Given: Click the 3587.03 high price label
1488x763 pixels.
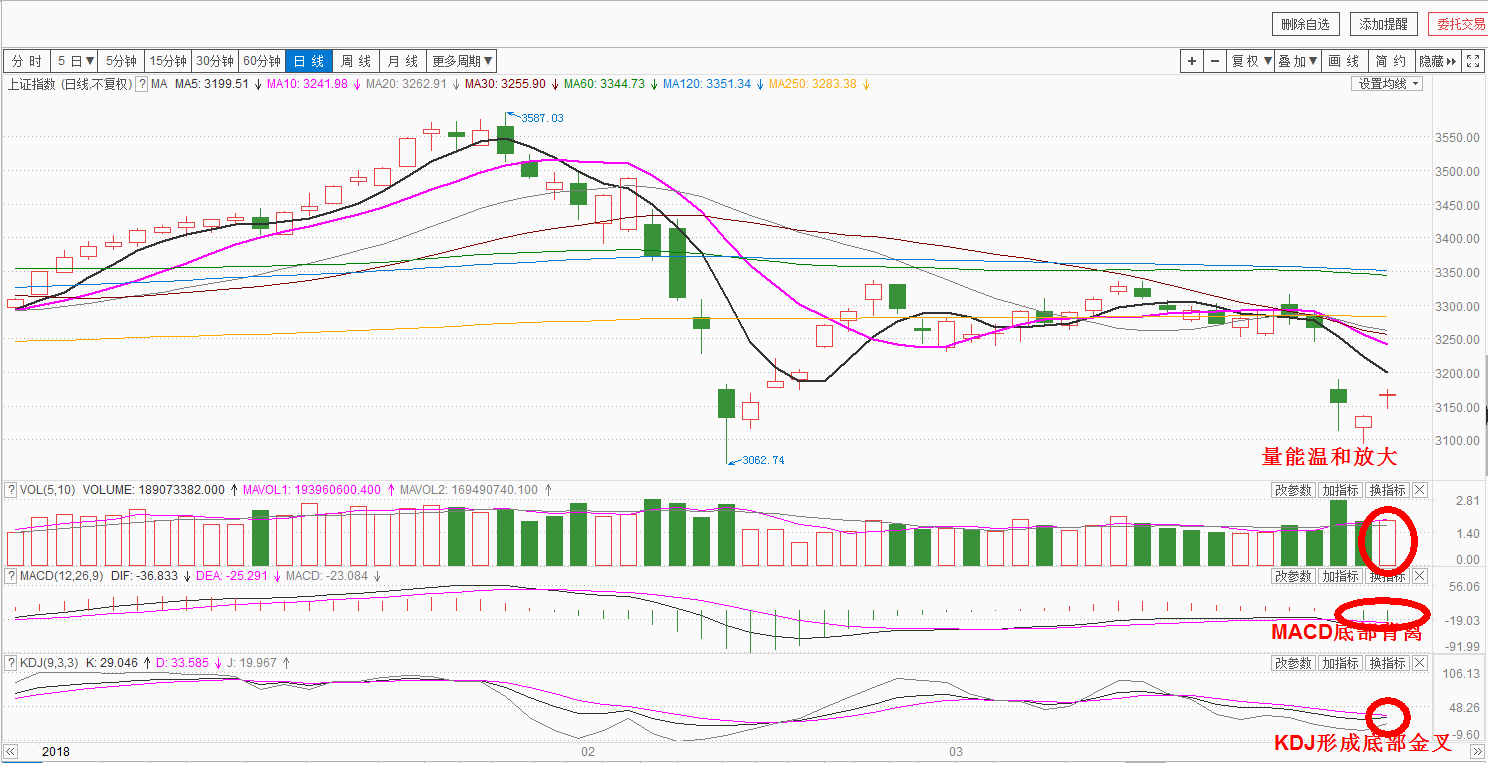Looking at the screenshot, I should [542, 118].
